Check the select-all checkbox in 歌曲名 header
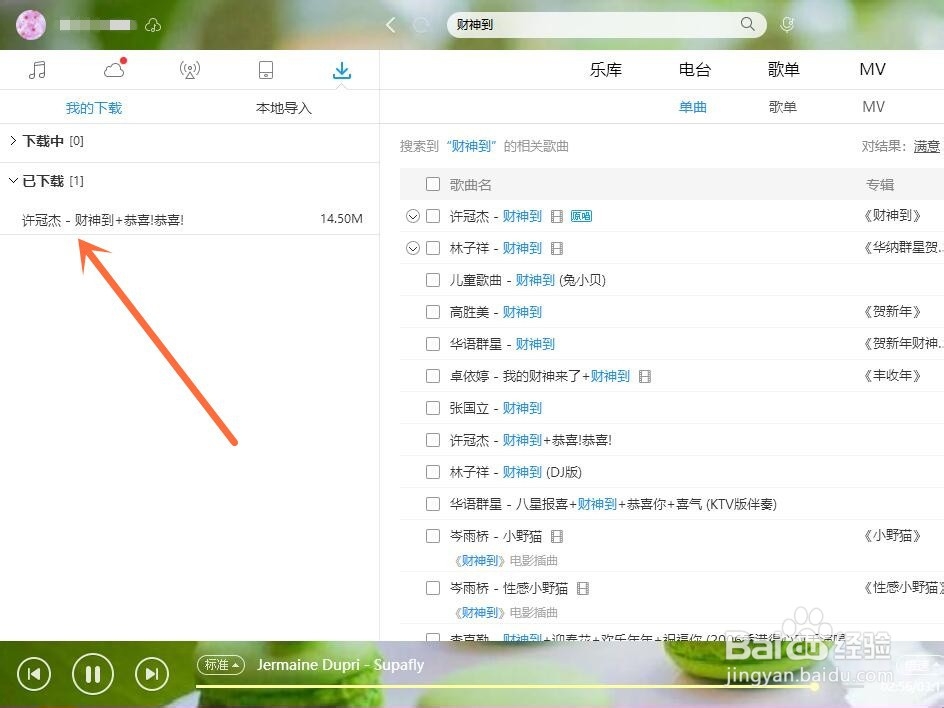This screenshot has width=944, height=708. pyautogui.click(x=432, y=184)
